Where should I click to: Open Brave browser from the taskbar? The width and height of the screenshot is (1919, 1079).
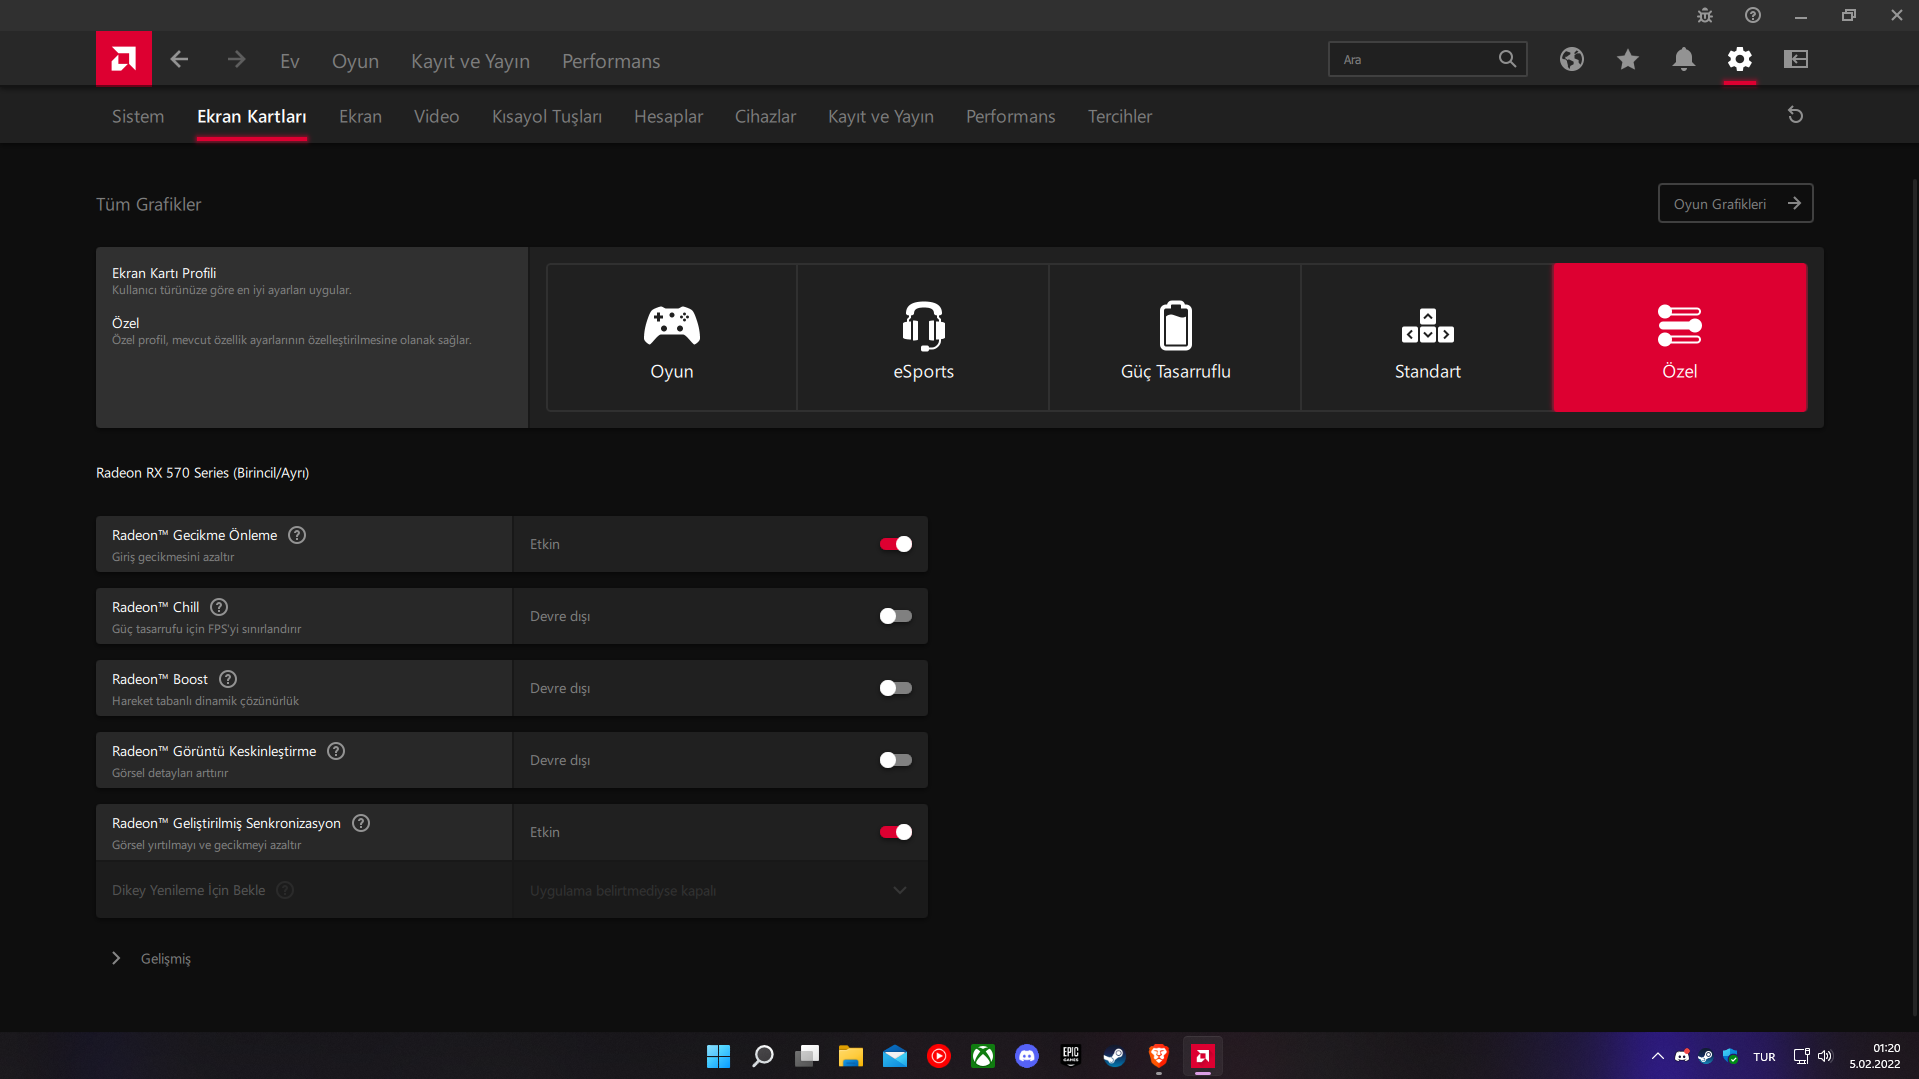1159,1056
